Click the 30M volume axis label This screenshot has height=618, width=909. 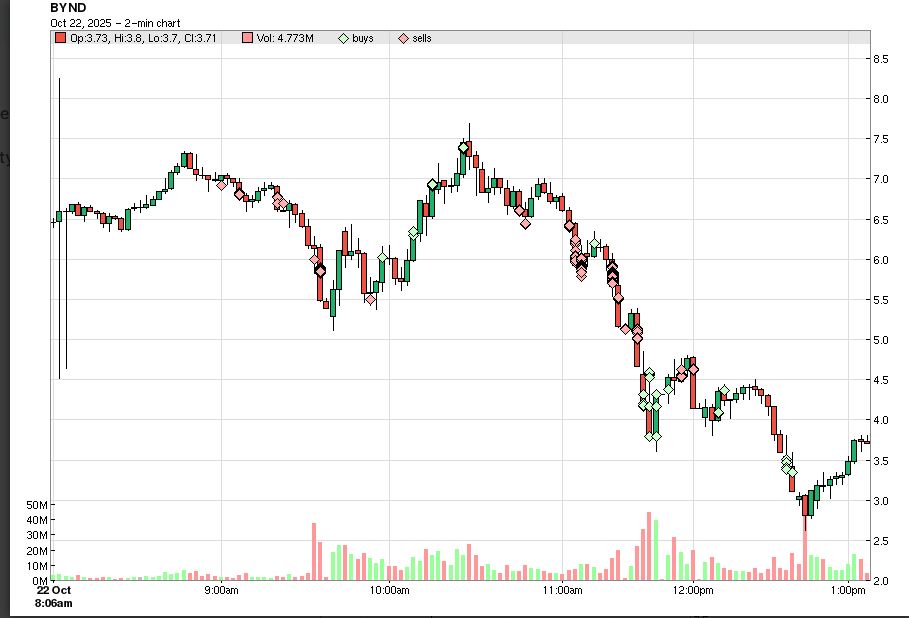37,535
